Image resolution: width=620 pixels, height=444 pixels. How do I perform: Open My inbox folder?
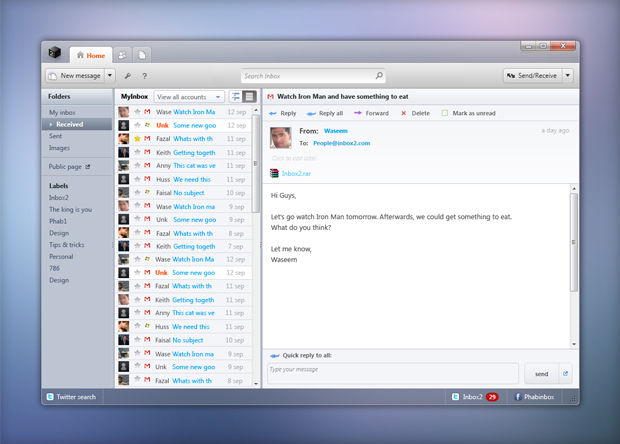pyautogui.click(x=62, y=112)
